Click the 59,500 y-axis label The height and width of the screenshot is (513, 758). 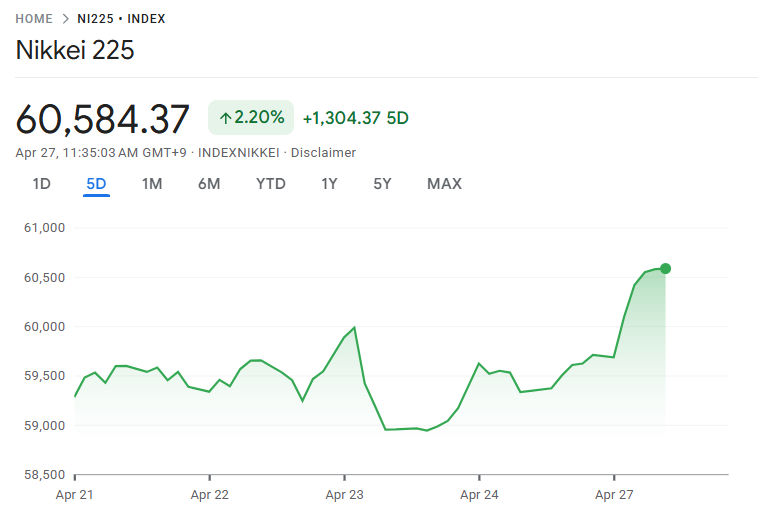44,376
